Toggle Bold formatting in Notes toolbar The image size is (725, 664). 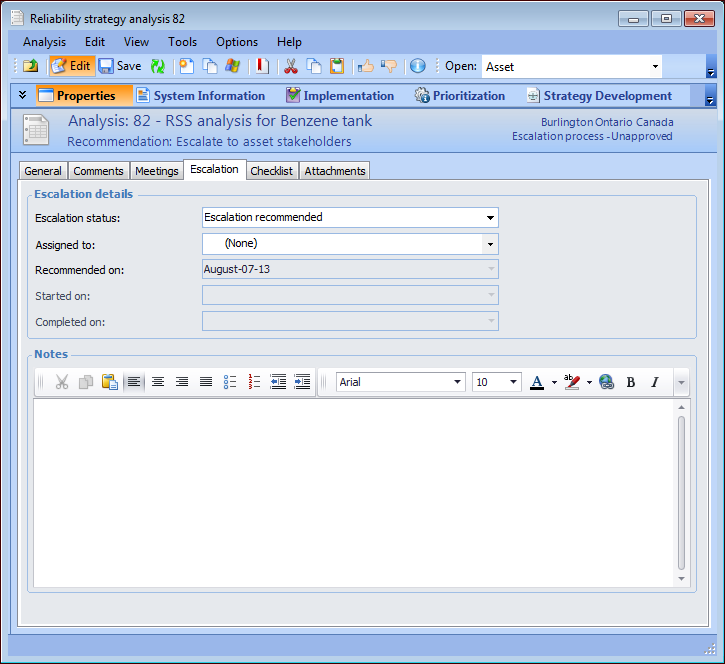[631, 382]
